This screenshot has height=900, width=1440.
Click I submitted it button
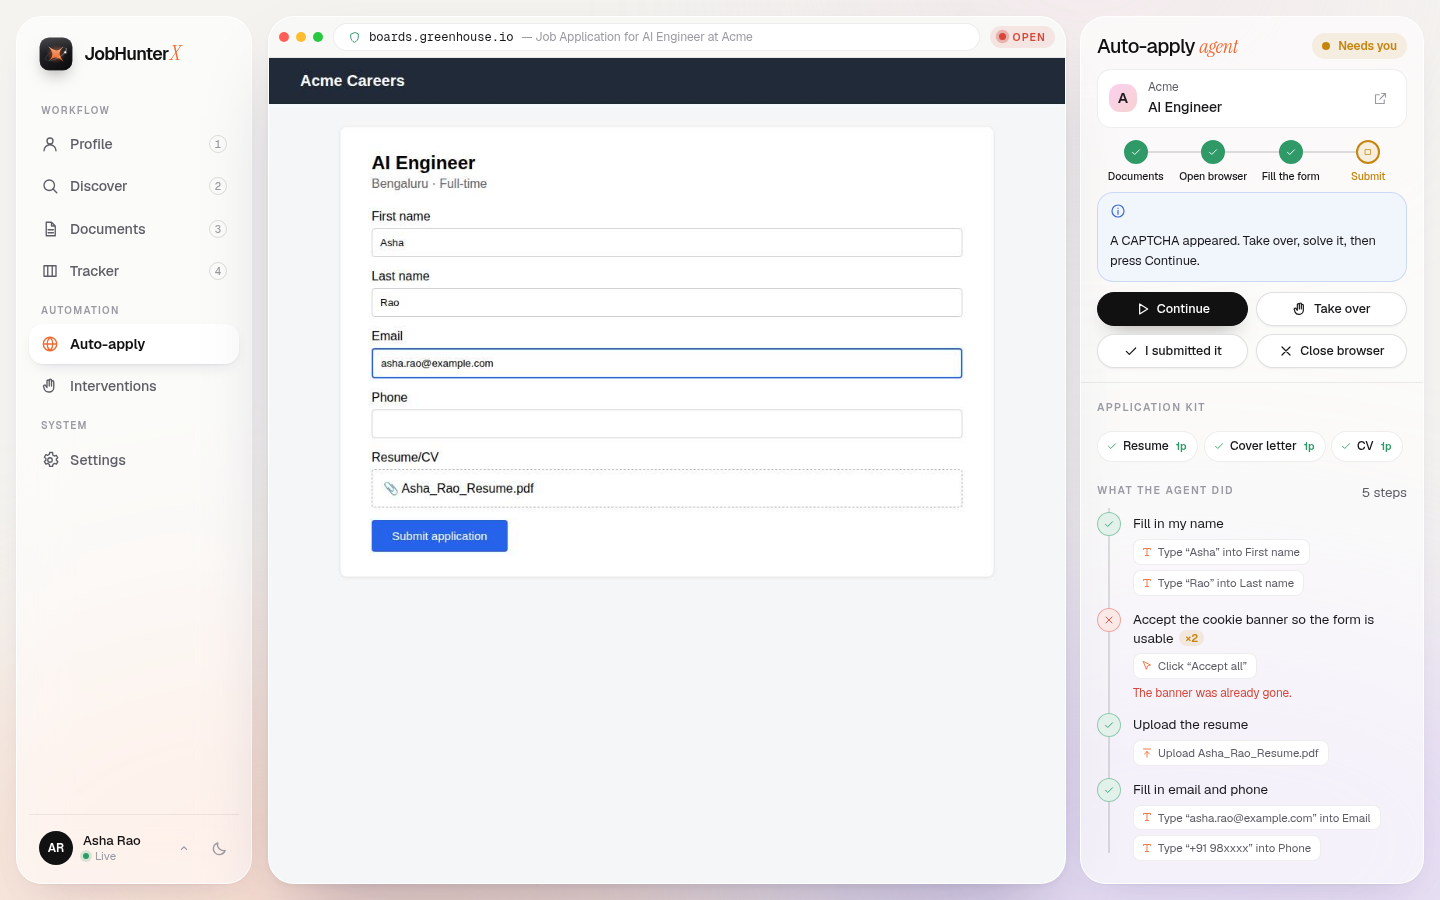(1172, 351)
